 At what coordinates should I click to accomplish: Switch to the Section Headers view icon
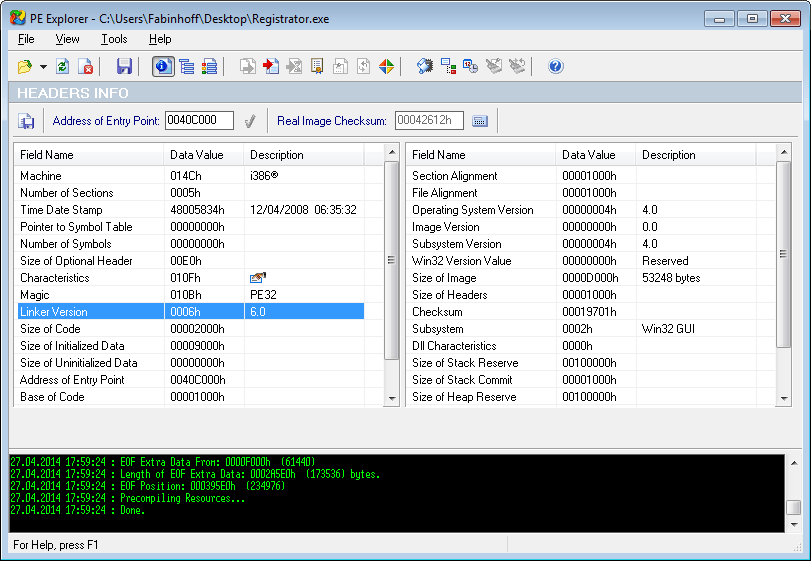(209, 66)
